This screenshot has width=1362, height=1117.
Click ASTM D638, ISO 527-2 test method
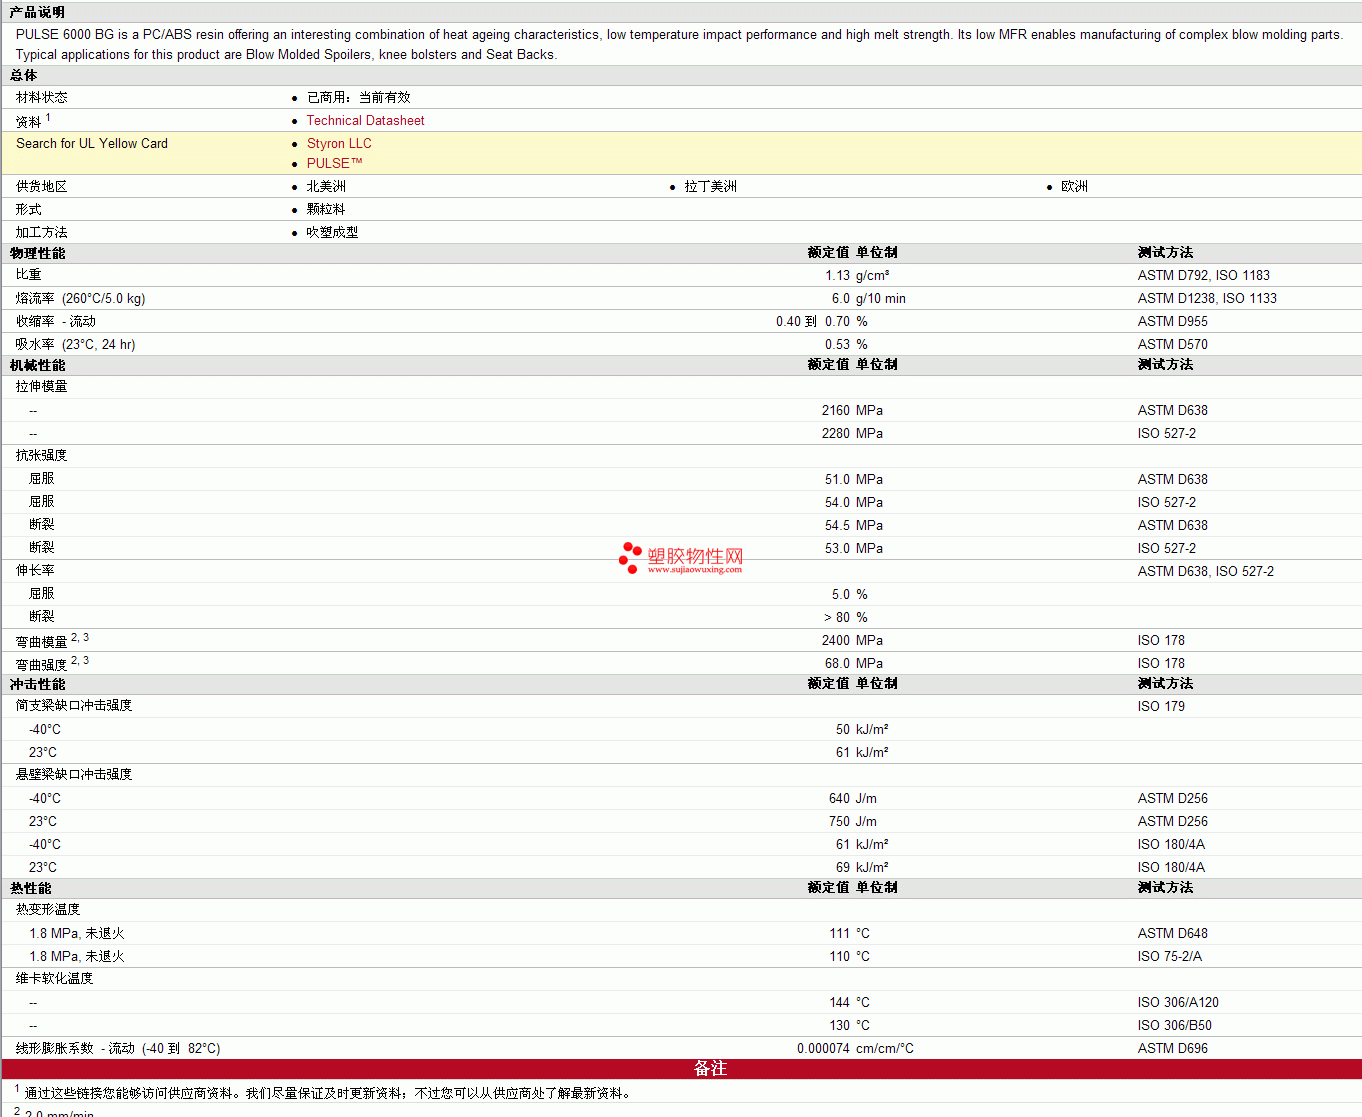[1206, 571]
